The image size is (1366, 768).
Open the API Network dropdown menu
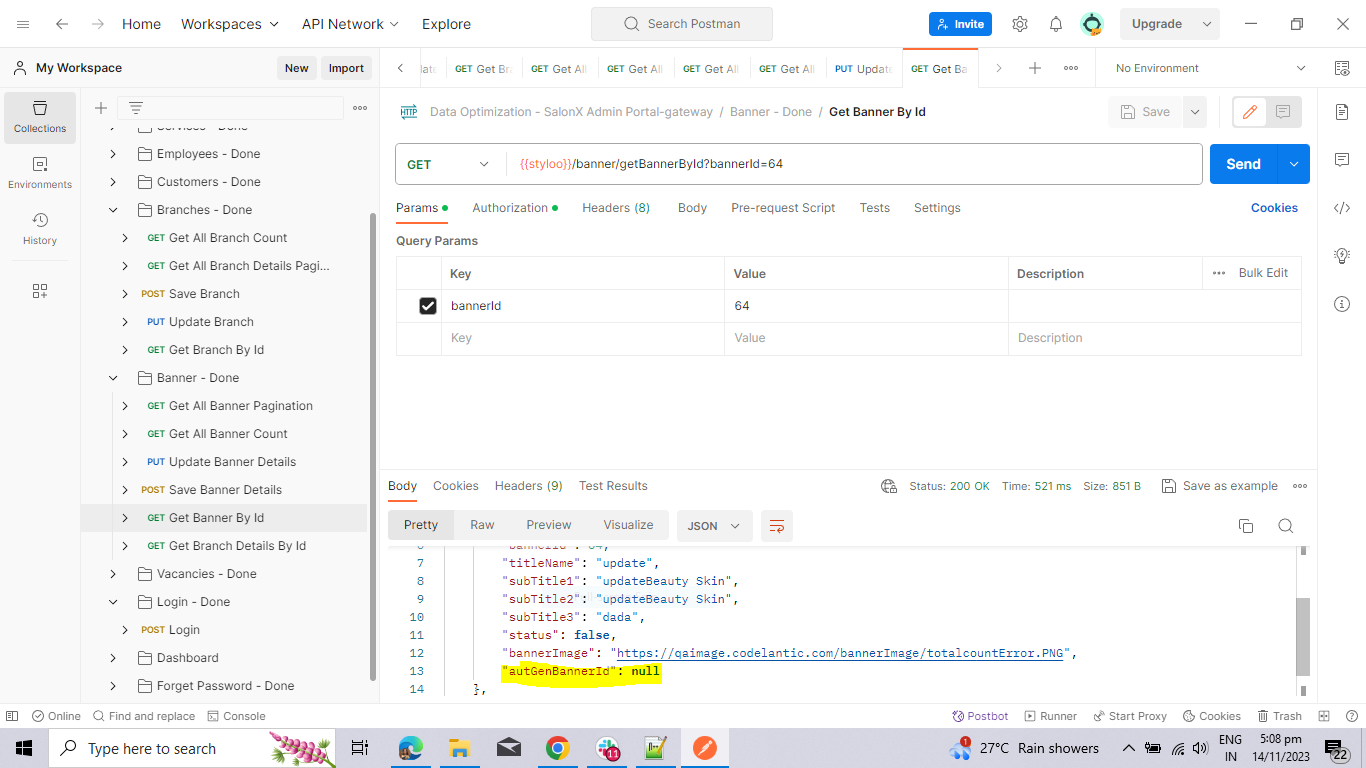coord(350,24)
